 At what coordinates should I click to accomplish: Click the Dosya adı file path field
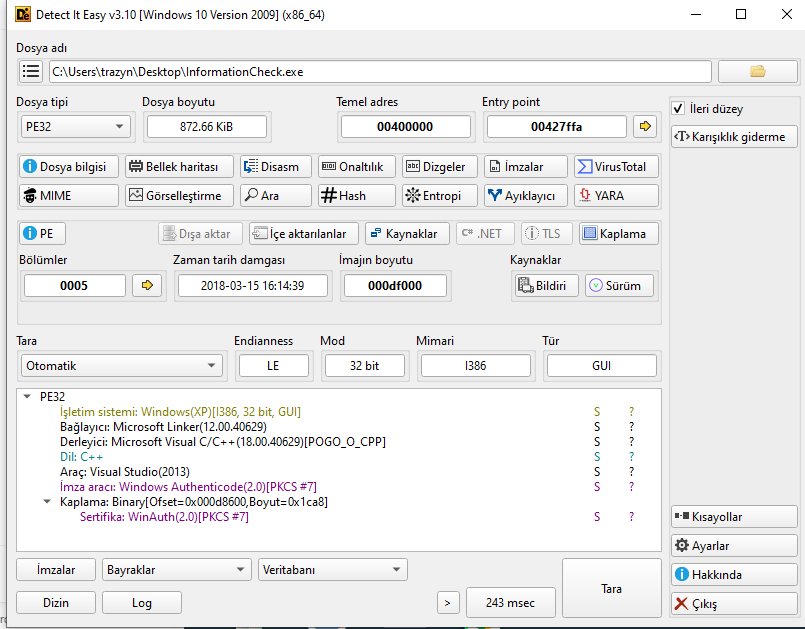click(x=380, y=71)
